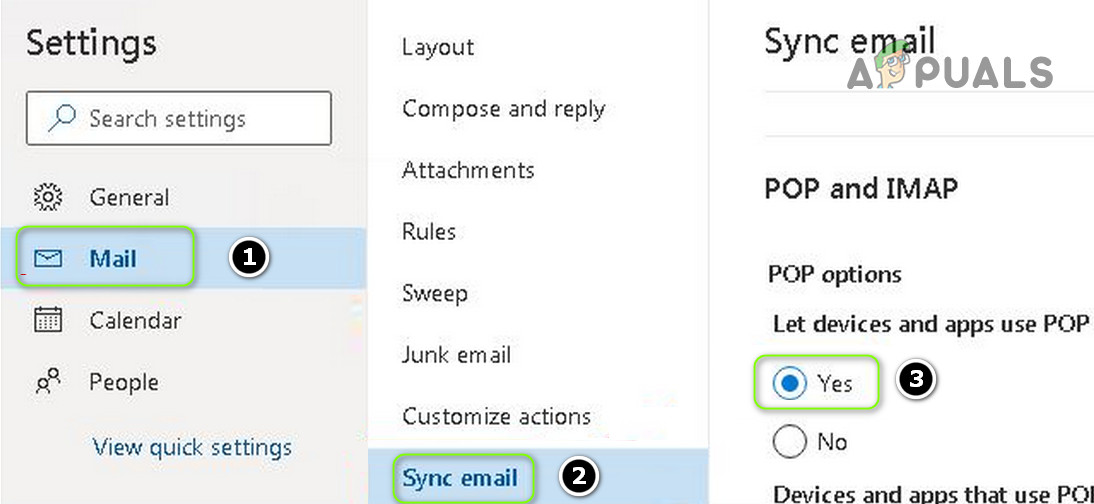Click the General gear icon
The image size is (1094, 504).
click(48, 198)
